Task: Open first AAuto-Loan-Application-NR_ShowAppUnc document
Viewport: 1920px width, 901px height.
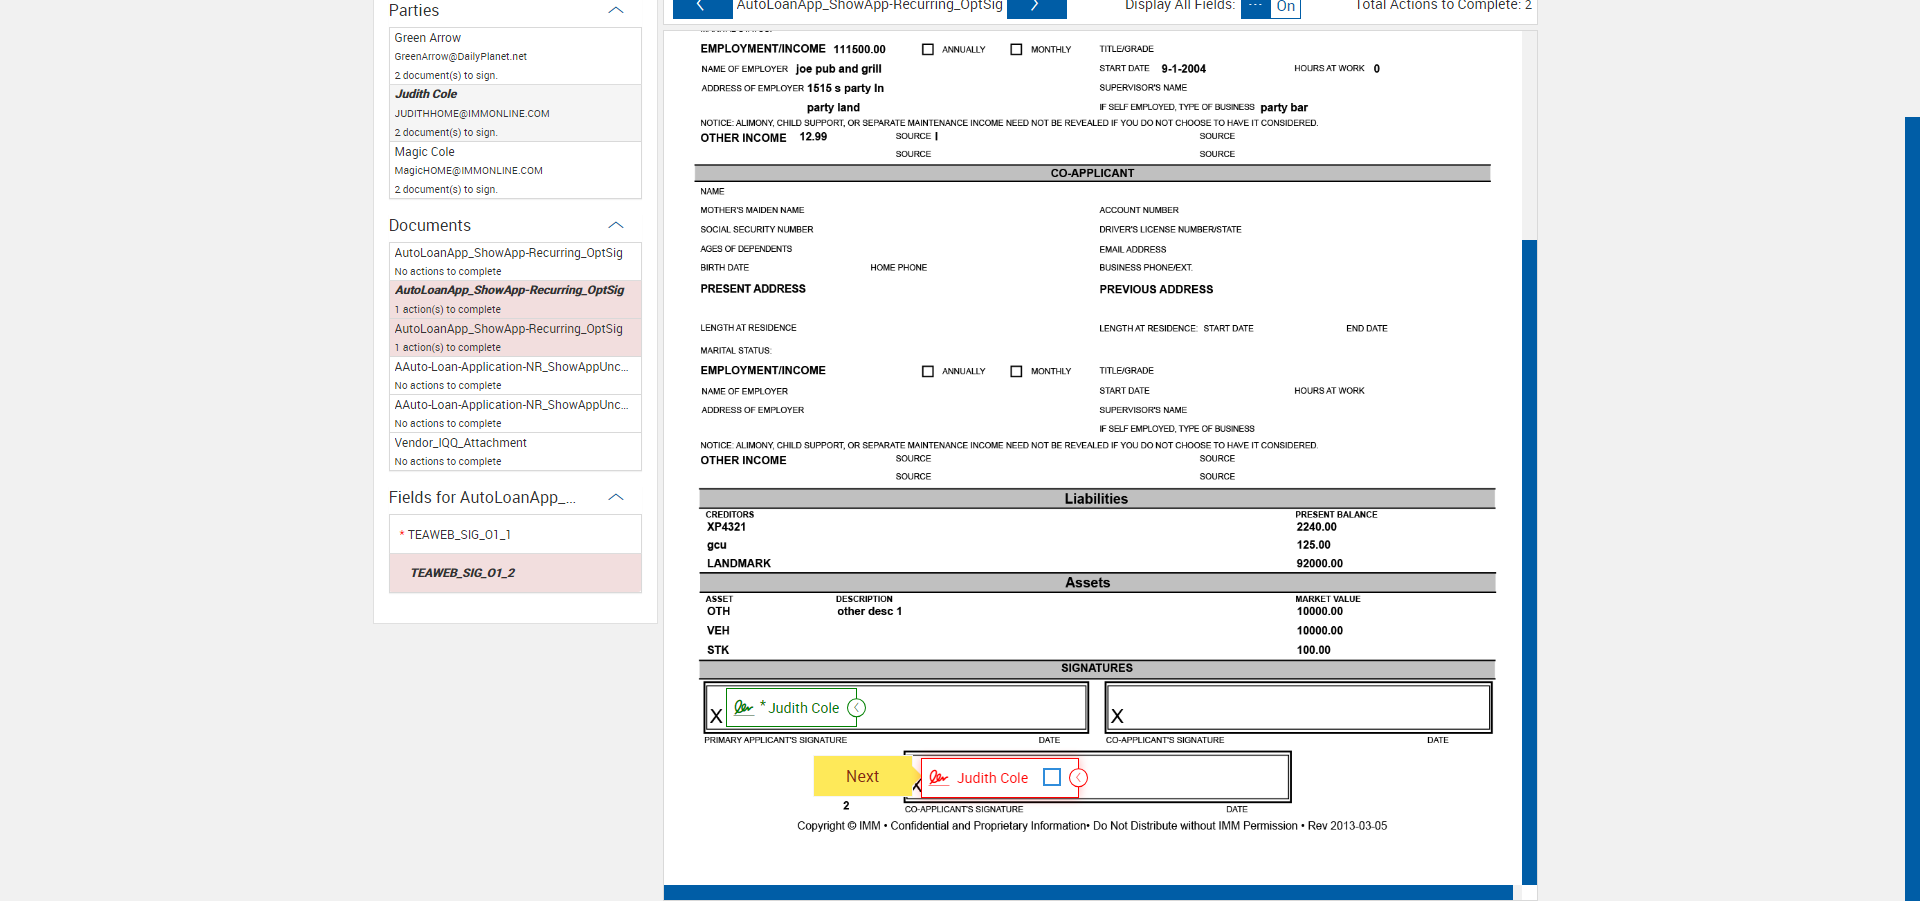Action: click(x=515, y=376)
